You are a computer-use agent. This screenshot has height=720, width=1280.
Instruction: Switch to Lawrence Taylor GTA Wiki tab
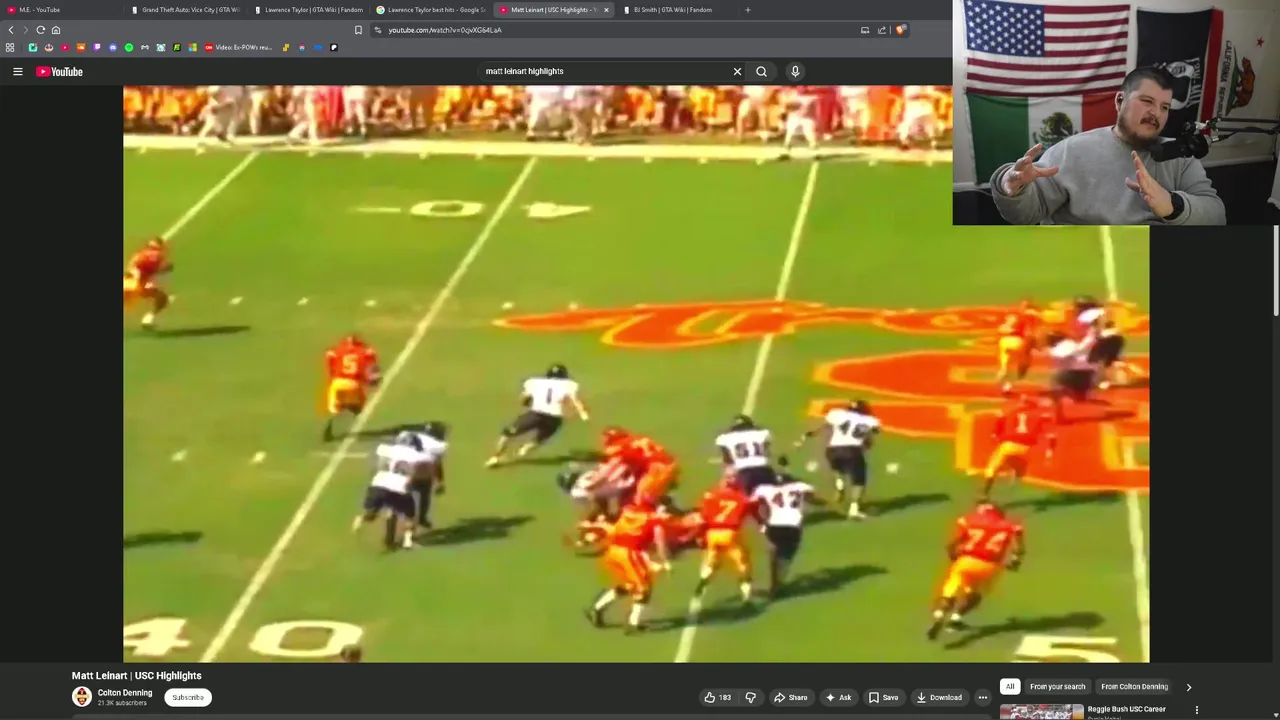pos(310,10)
